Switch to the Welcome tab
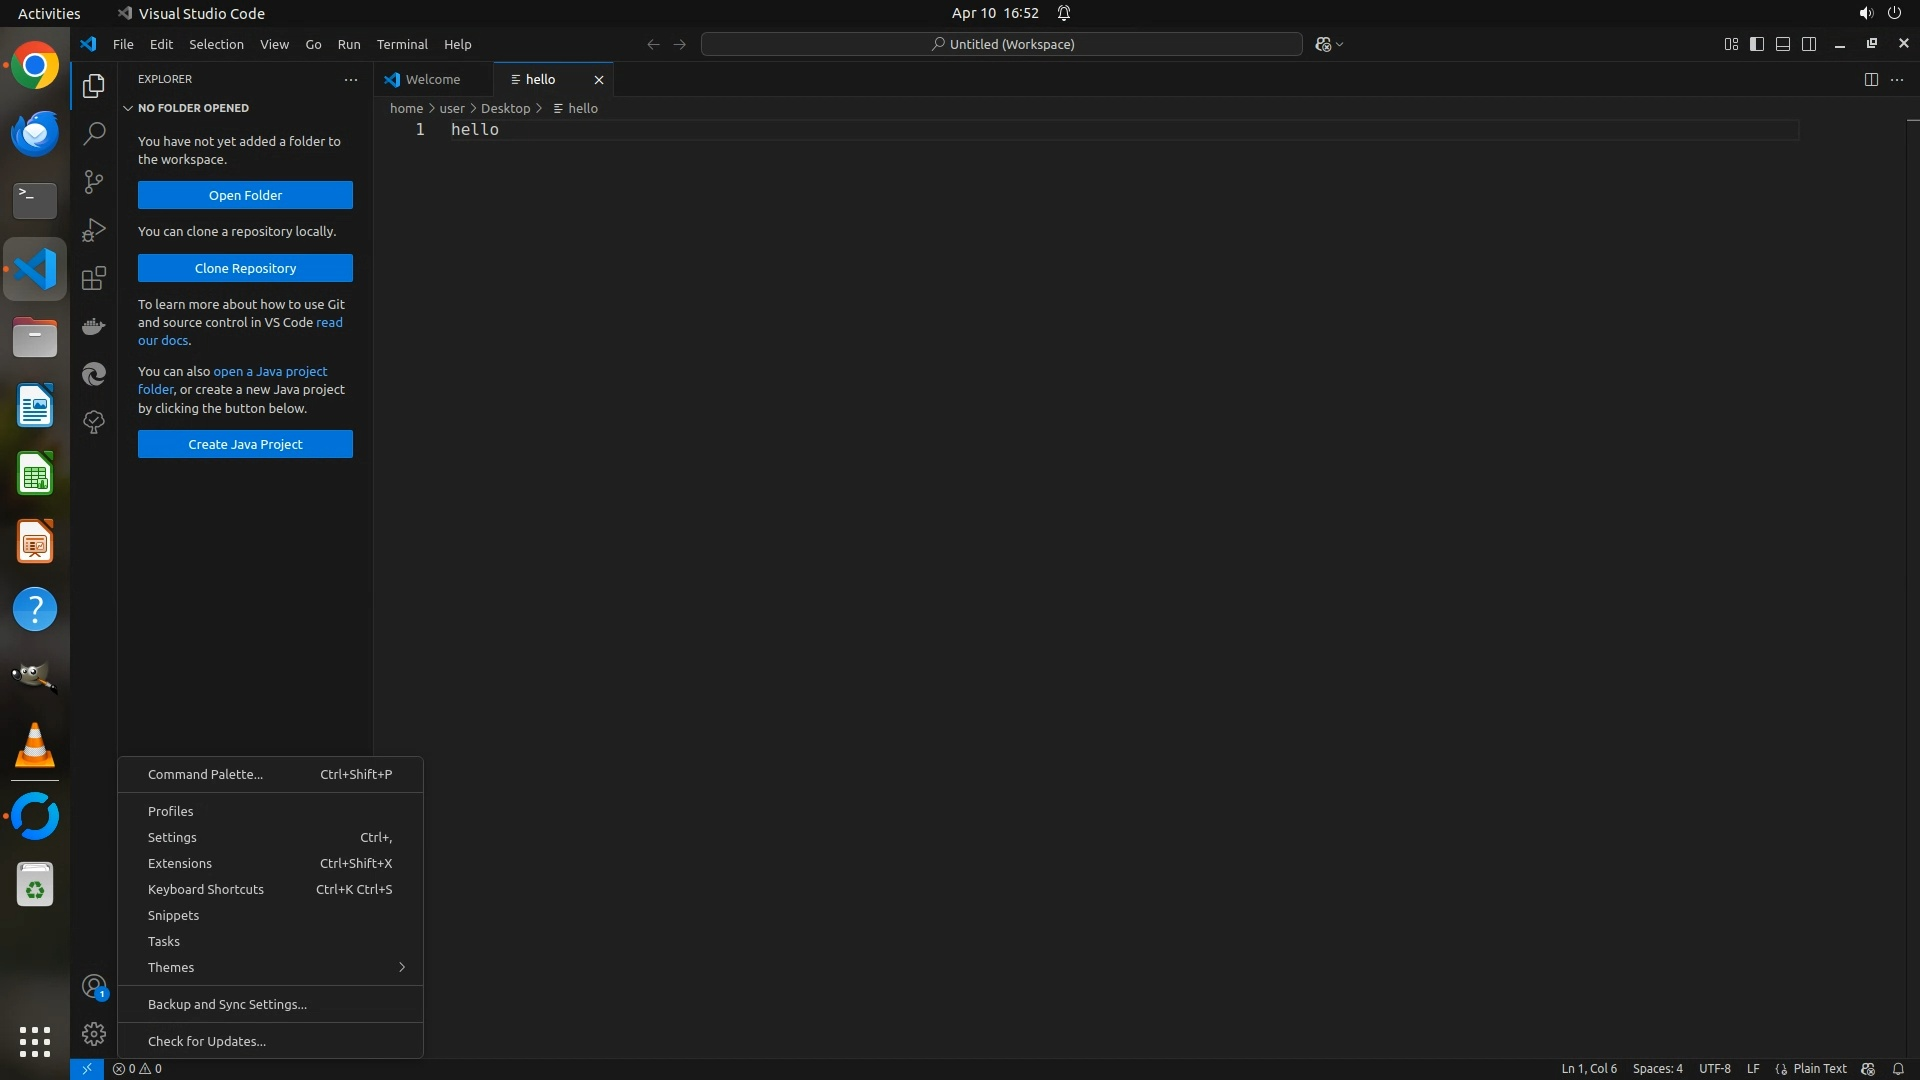1920x1080 pixels. [x=432, y=80]
